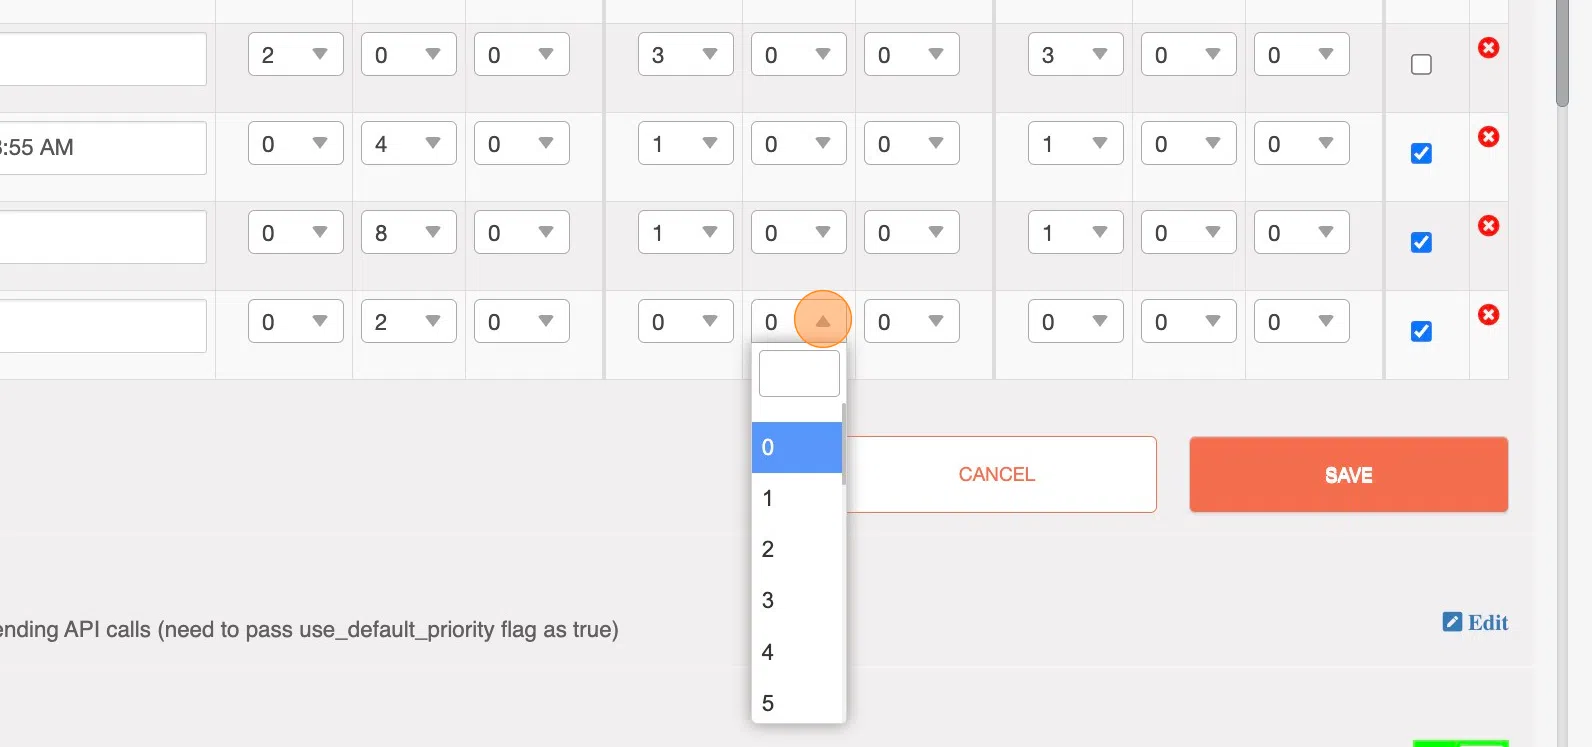This screenshot has width=1592, height=747.
Task: Open the dropdown showing value 4
Action: click(408, 143)
